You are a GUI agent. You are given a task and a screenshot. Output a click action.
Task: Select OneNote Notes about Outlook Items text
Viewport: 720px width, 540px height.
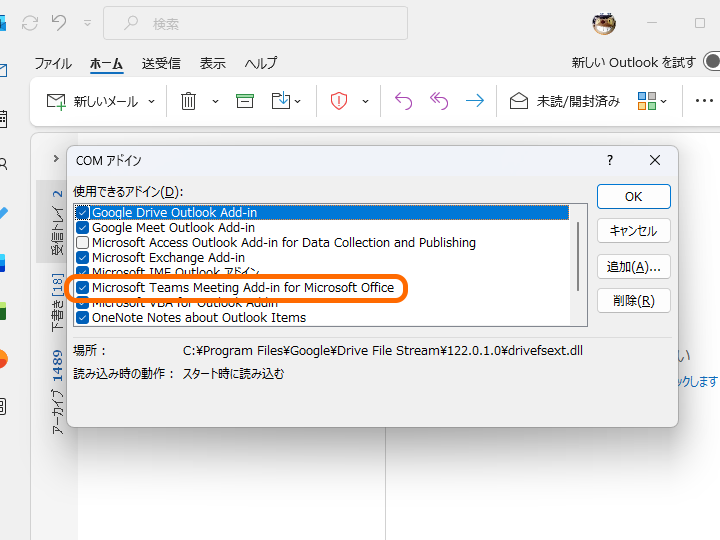(199, 317)
